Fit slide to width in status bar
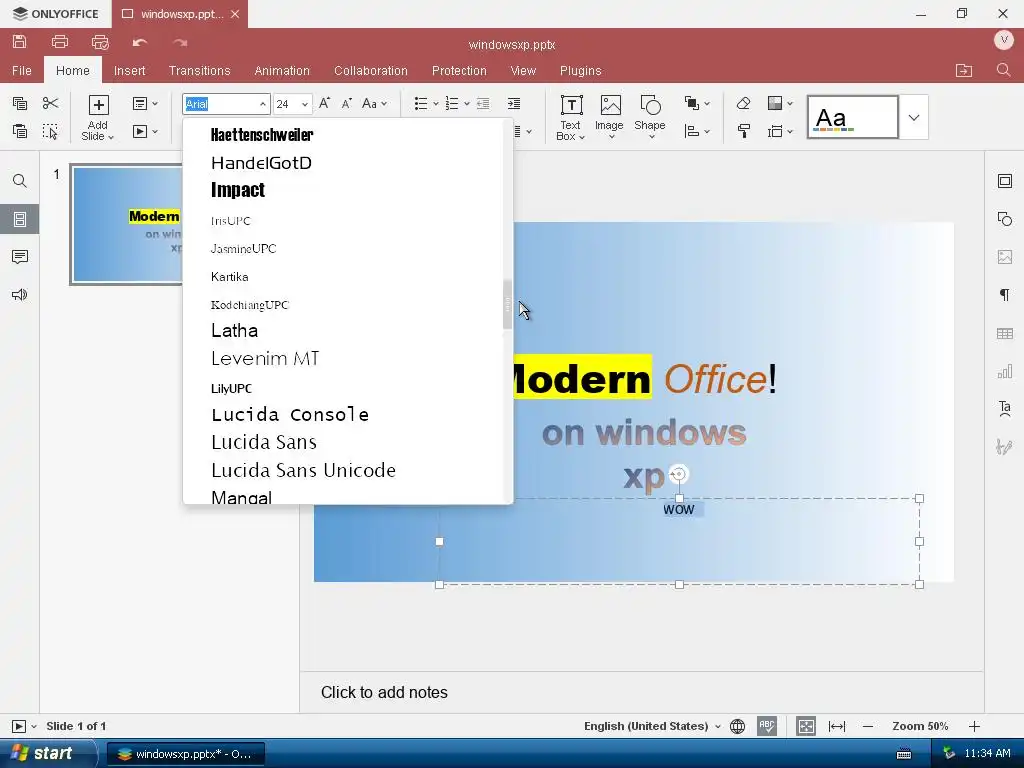Screen dimensions: 1024x768 (x=837, y=726)
